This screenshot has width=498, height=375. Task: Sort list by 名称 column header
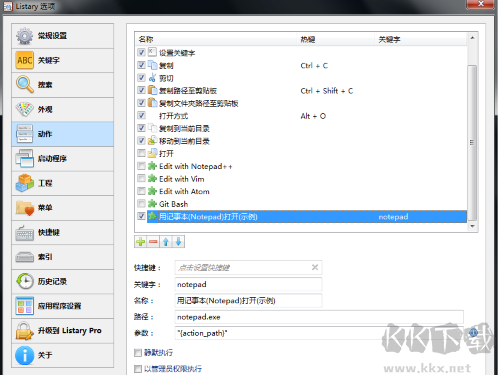216,39
